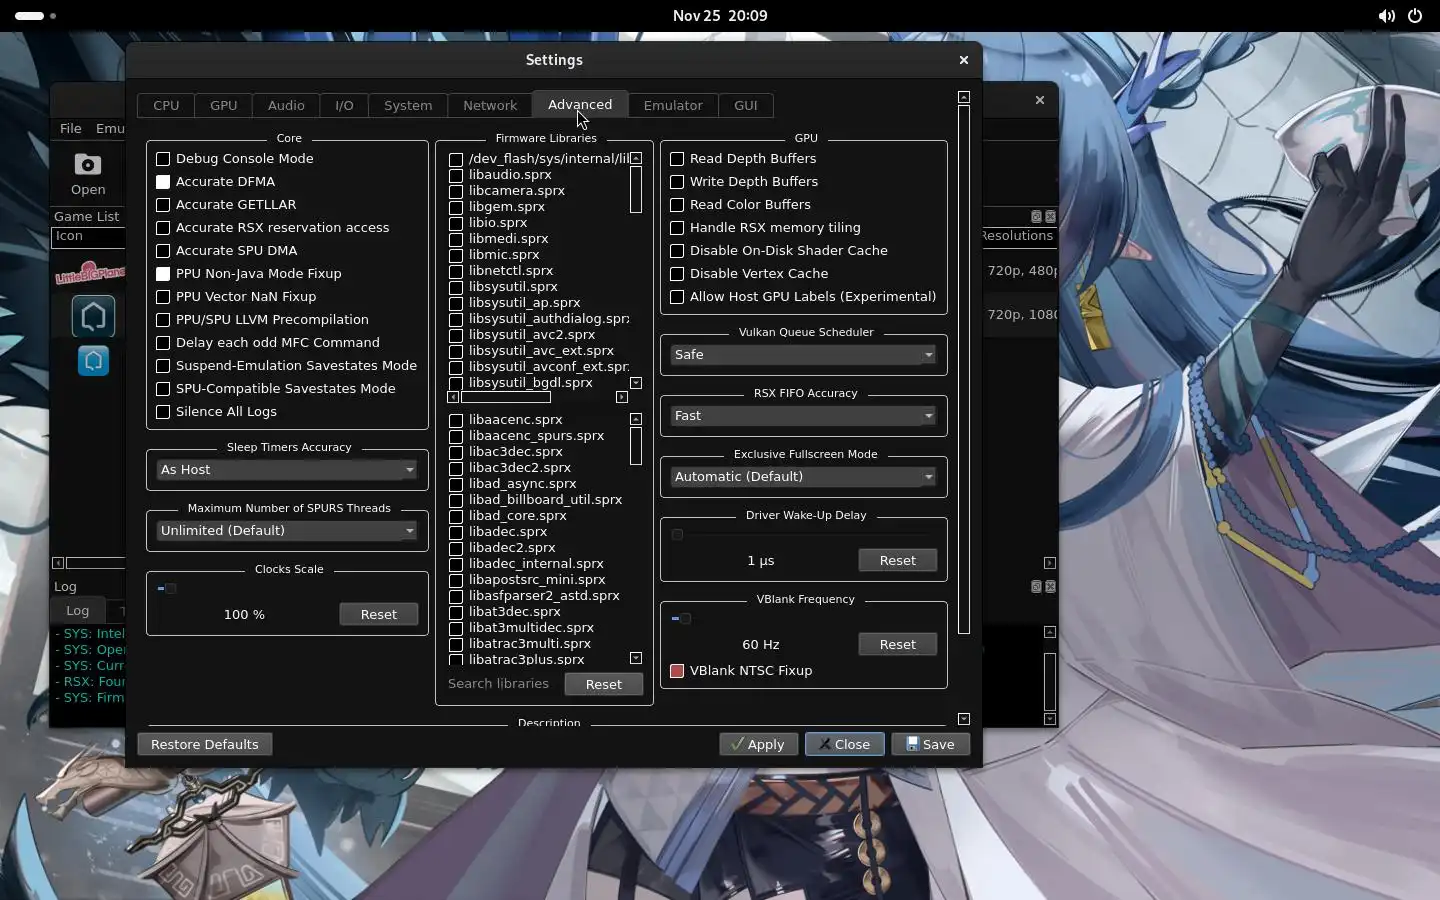This screenshot has width=1440, height=900.
Task: Open the system volume indicator
Action: (x=1386, y=16)
